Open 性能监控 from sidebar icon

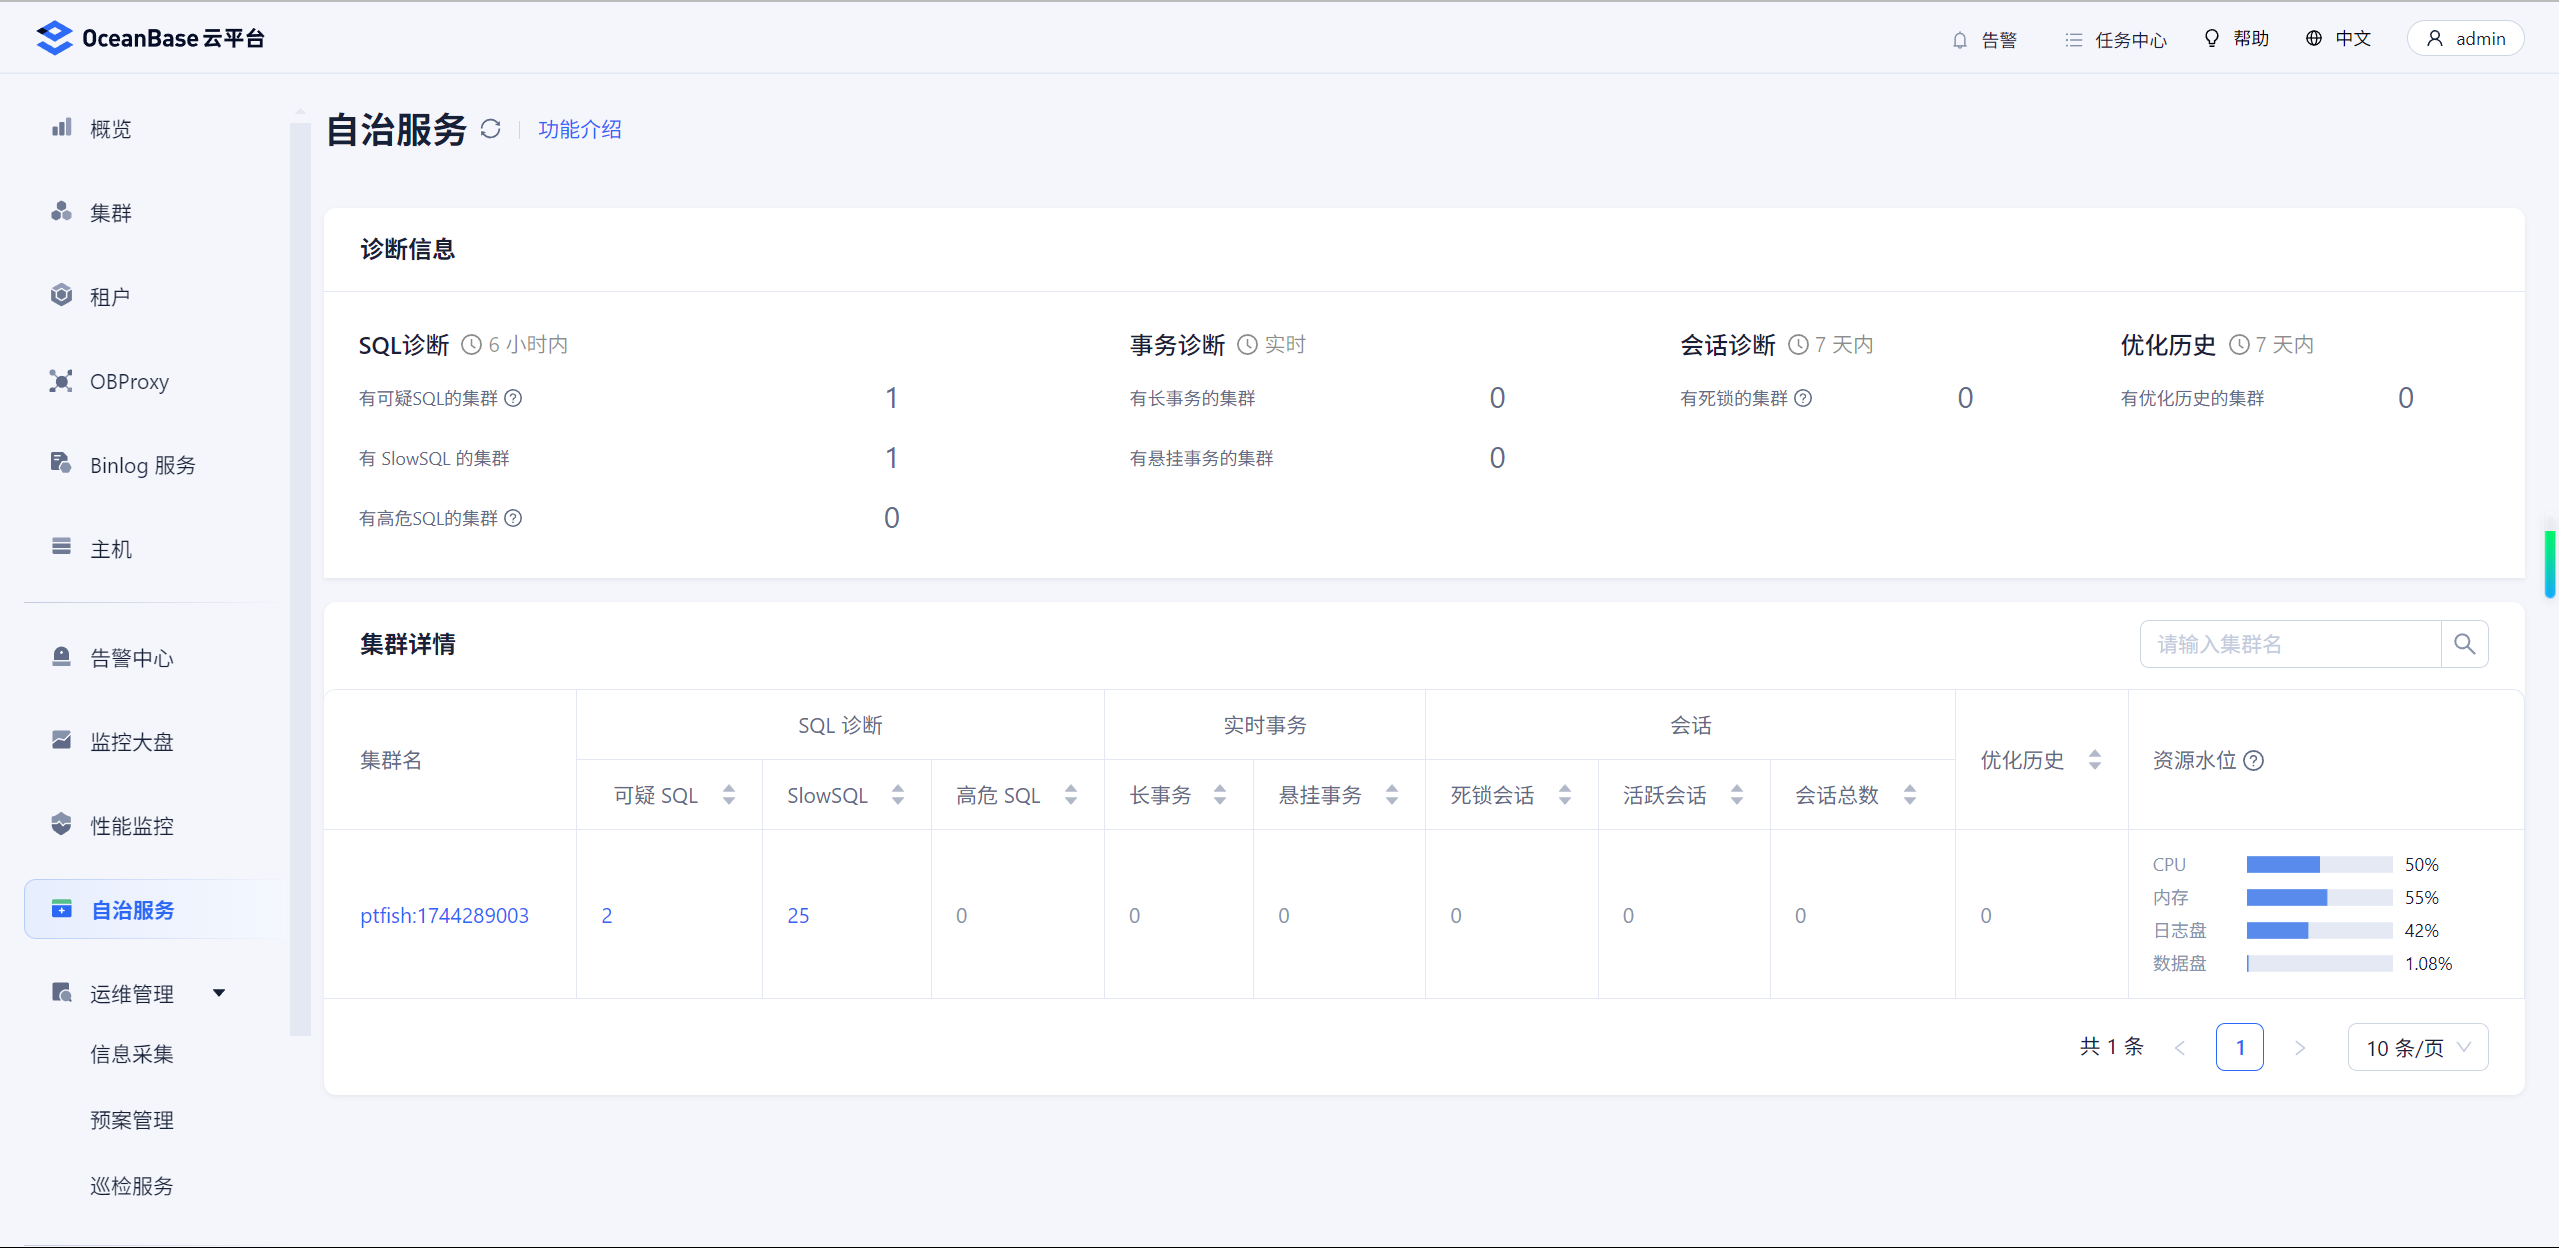pyautogui.click(x=62, y=825)
